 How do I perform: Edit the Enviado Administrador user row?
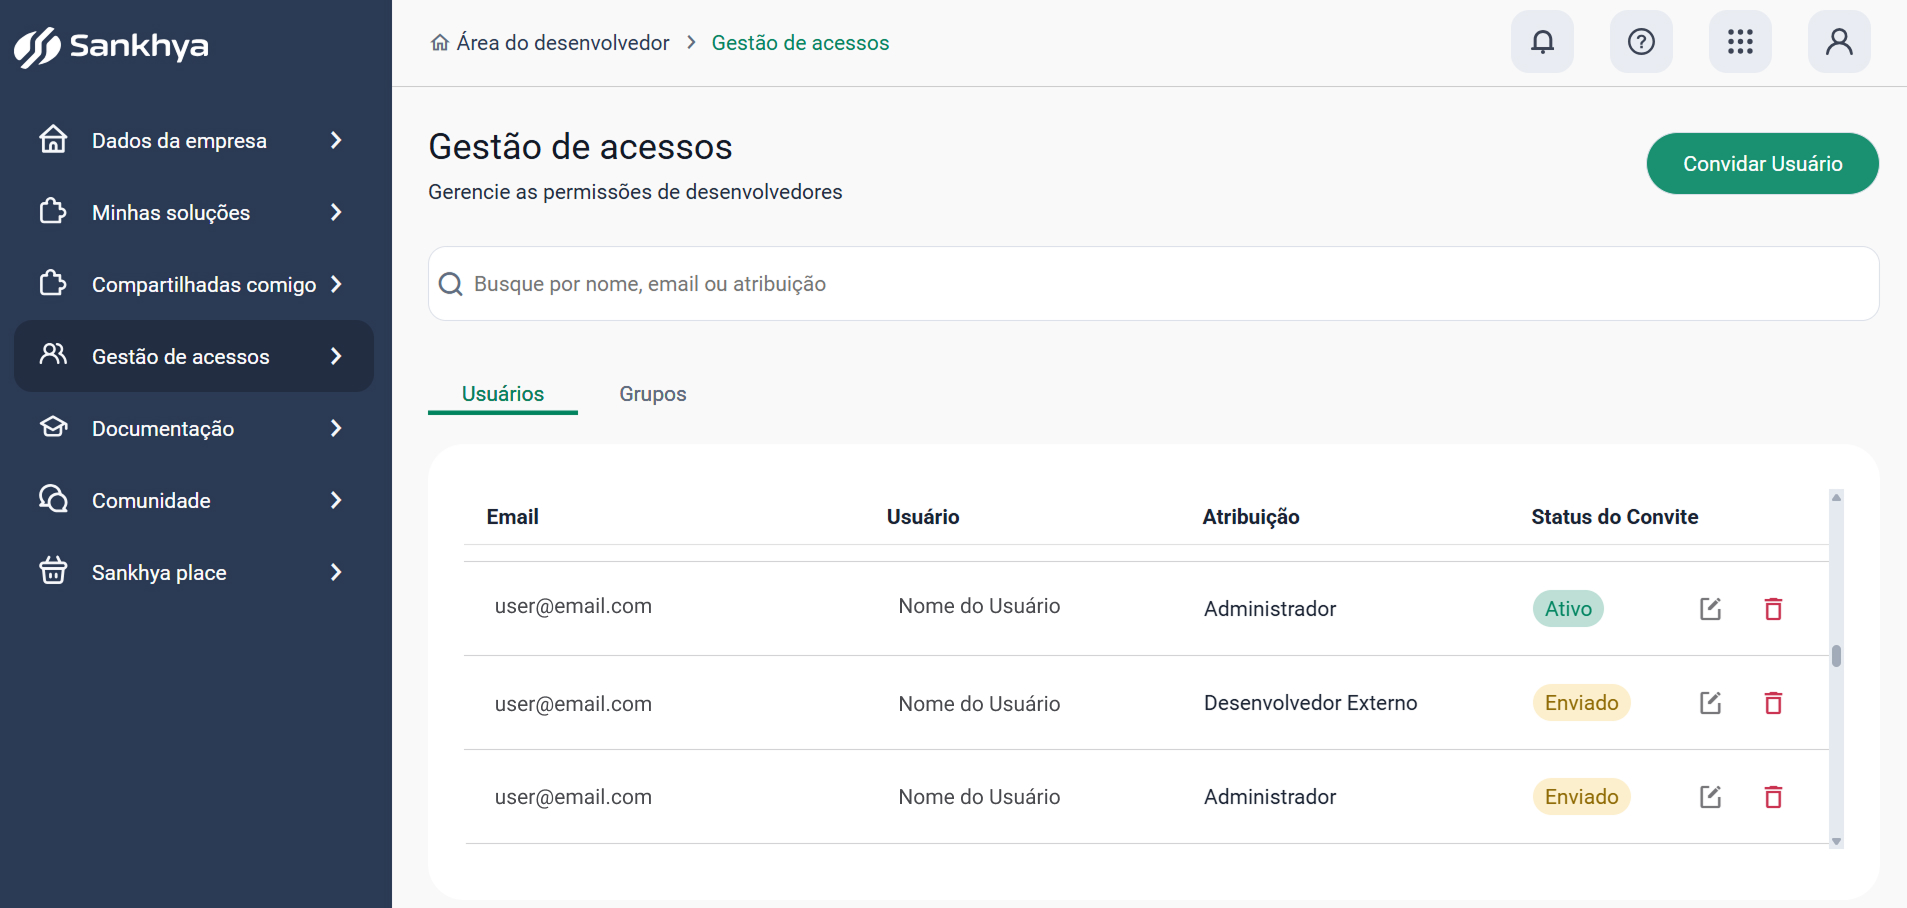point(1710,797)
